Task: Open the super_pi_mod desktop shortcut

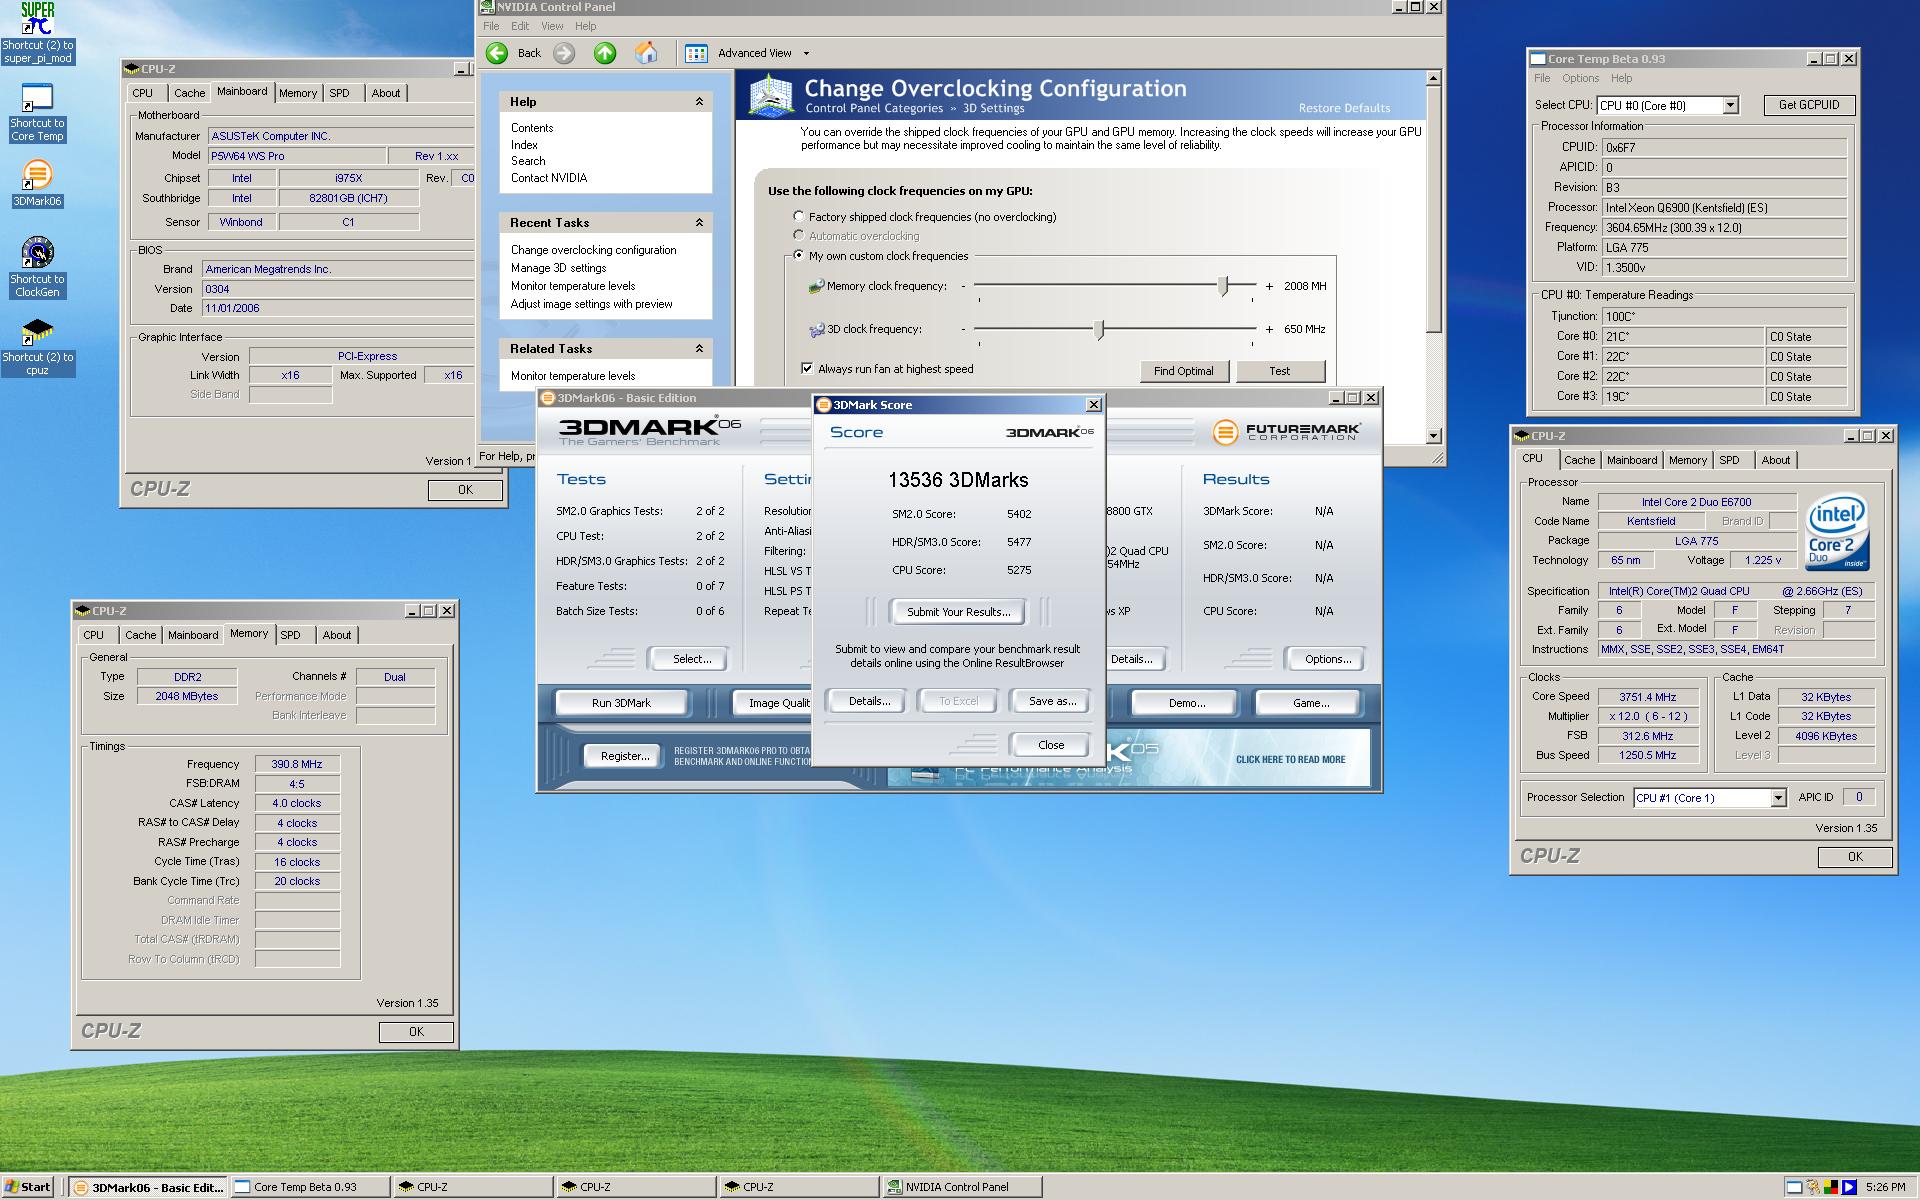Action: 38,33
